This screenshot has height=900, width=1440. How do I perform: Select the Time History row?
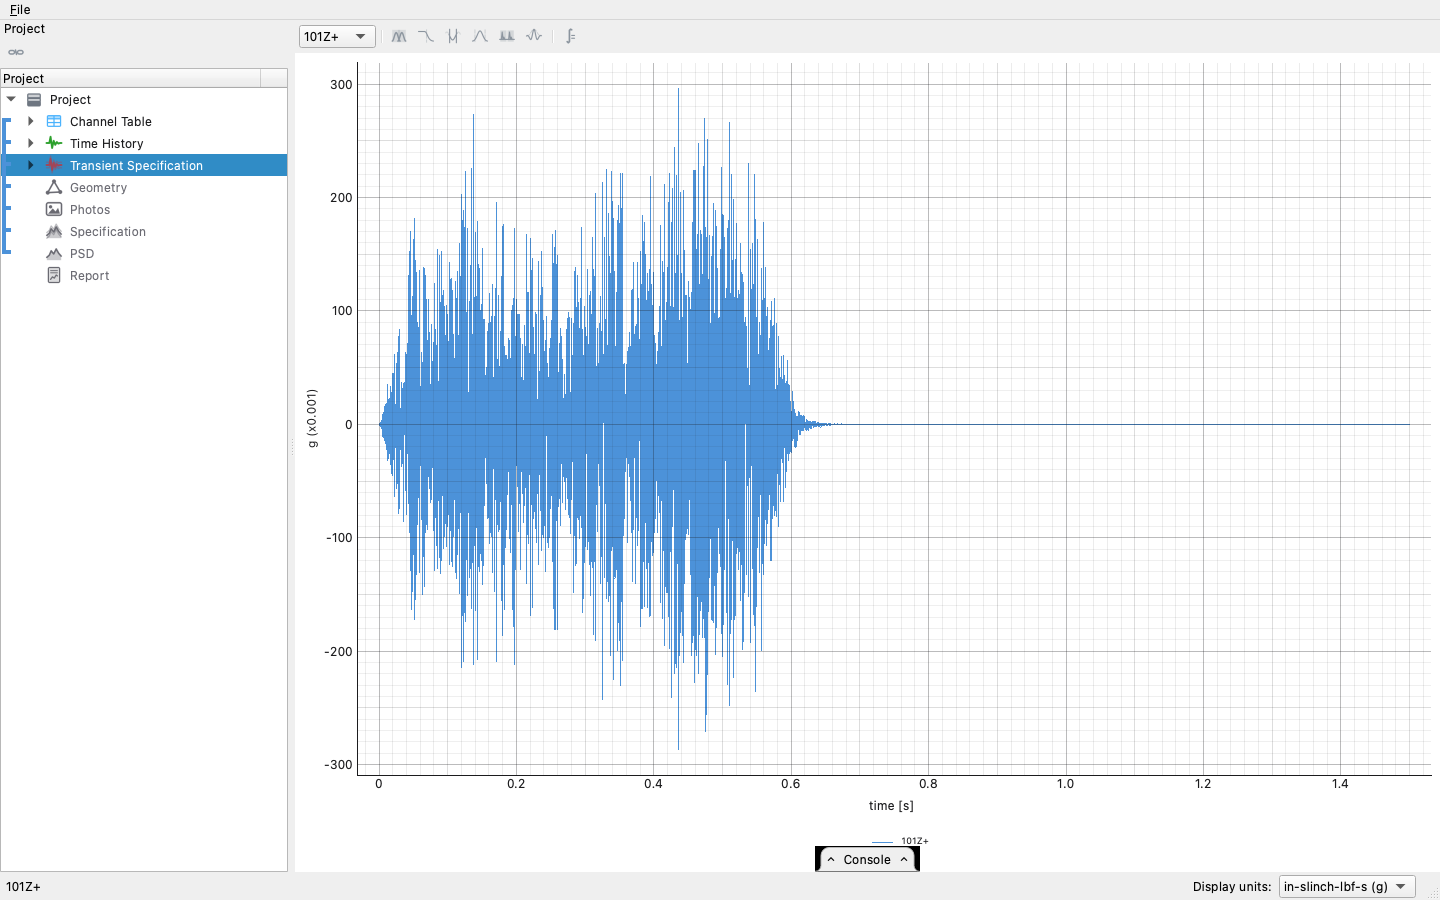coord(144,143)
